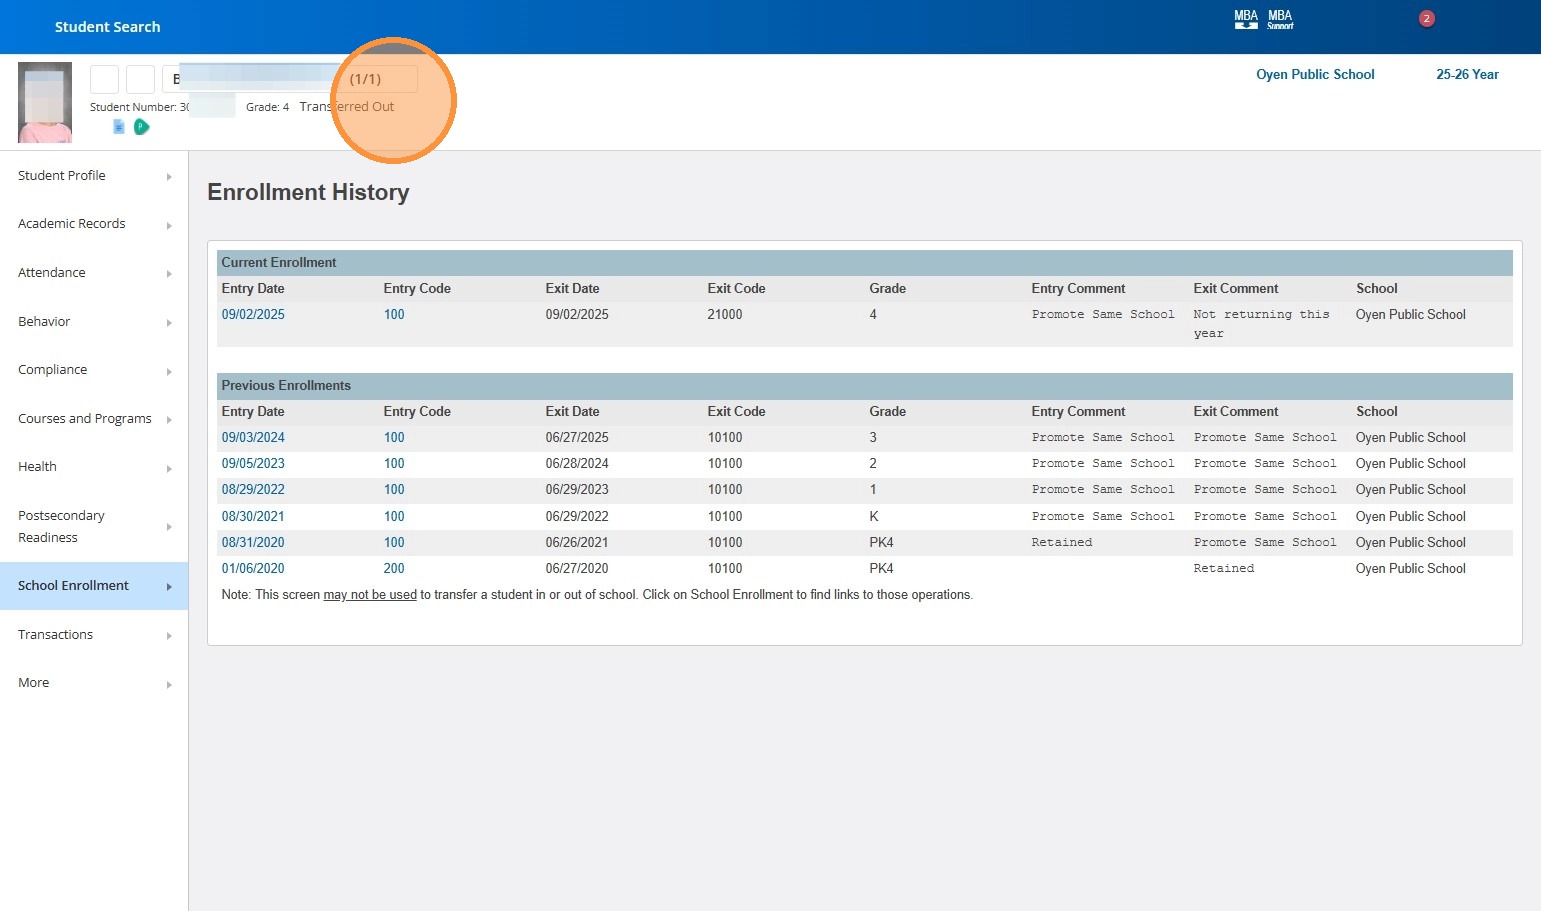Click the red notification badge
This screenshot has height=911, width=1541.
click(1426, 19)
